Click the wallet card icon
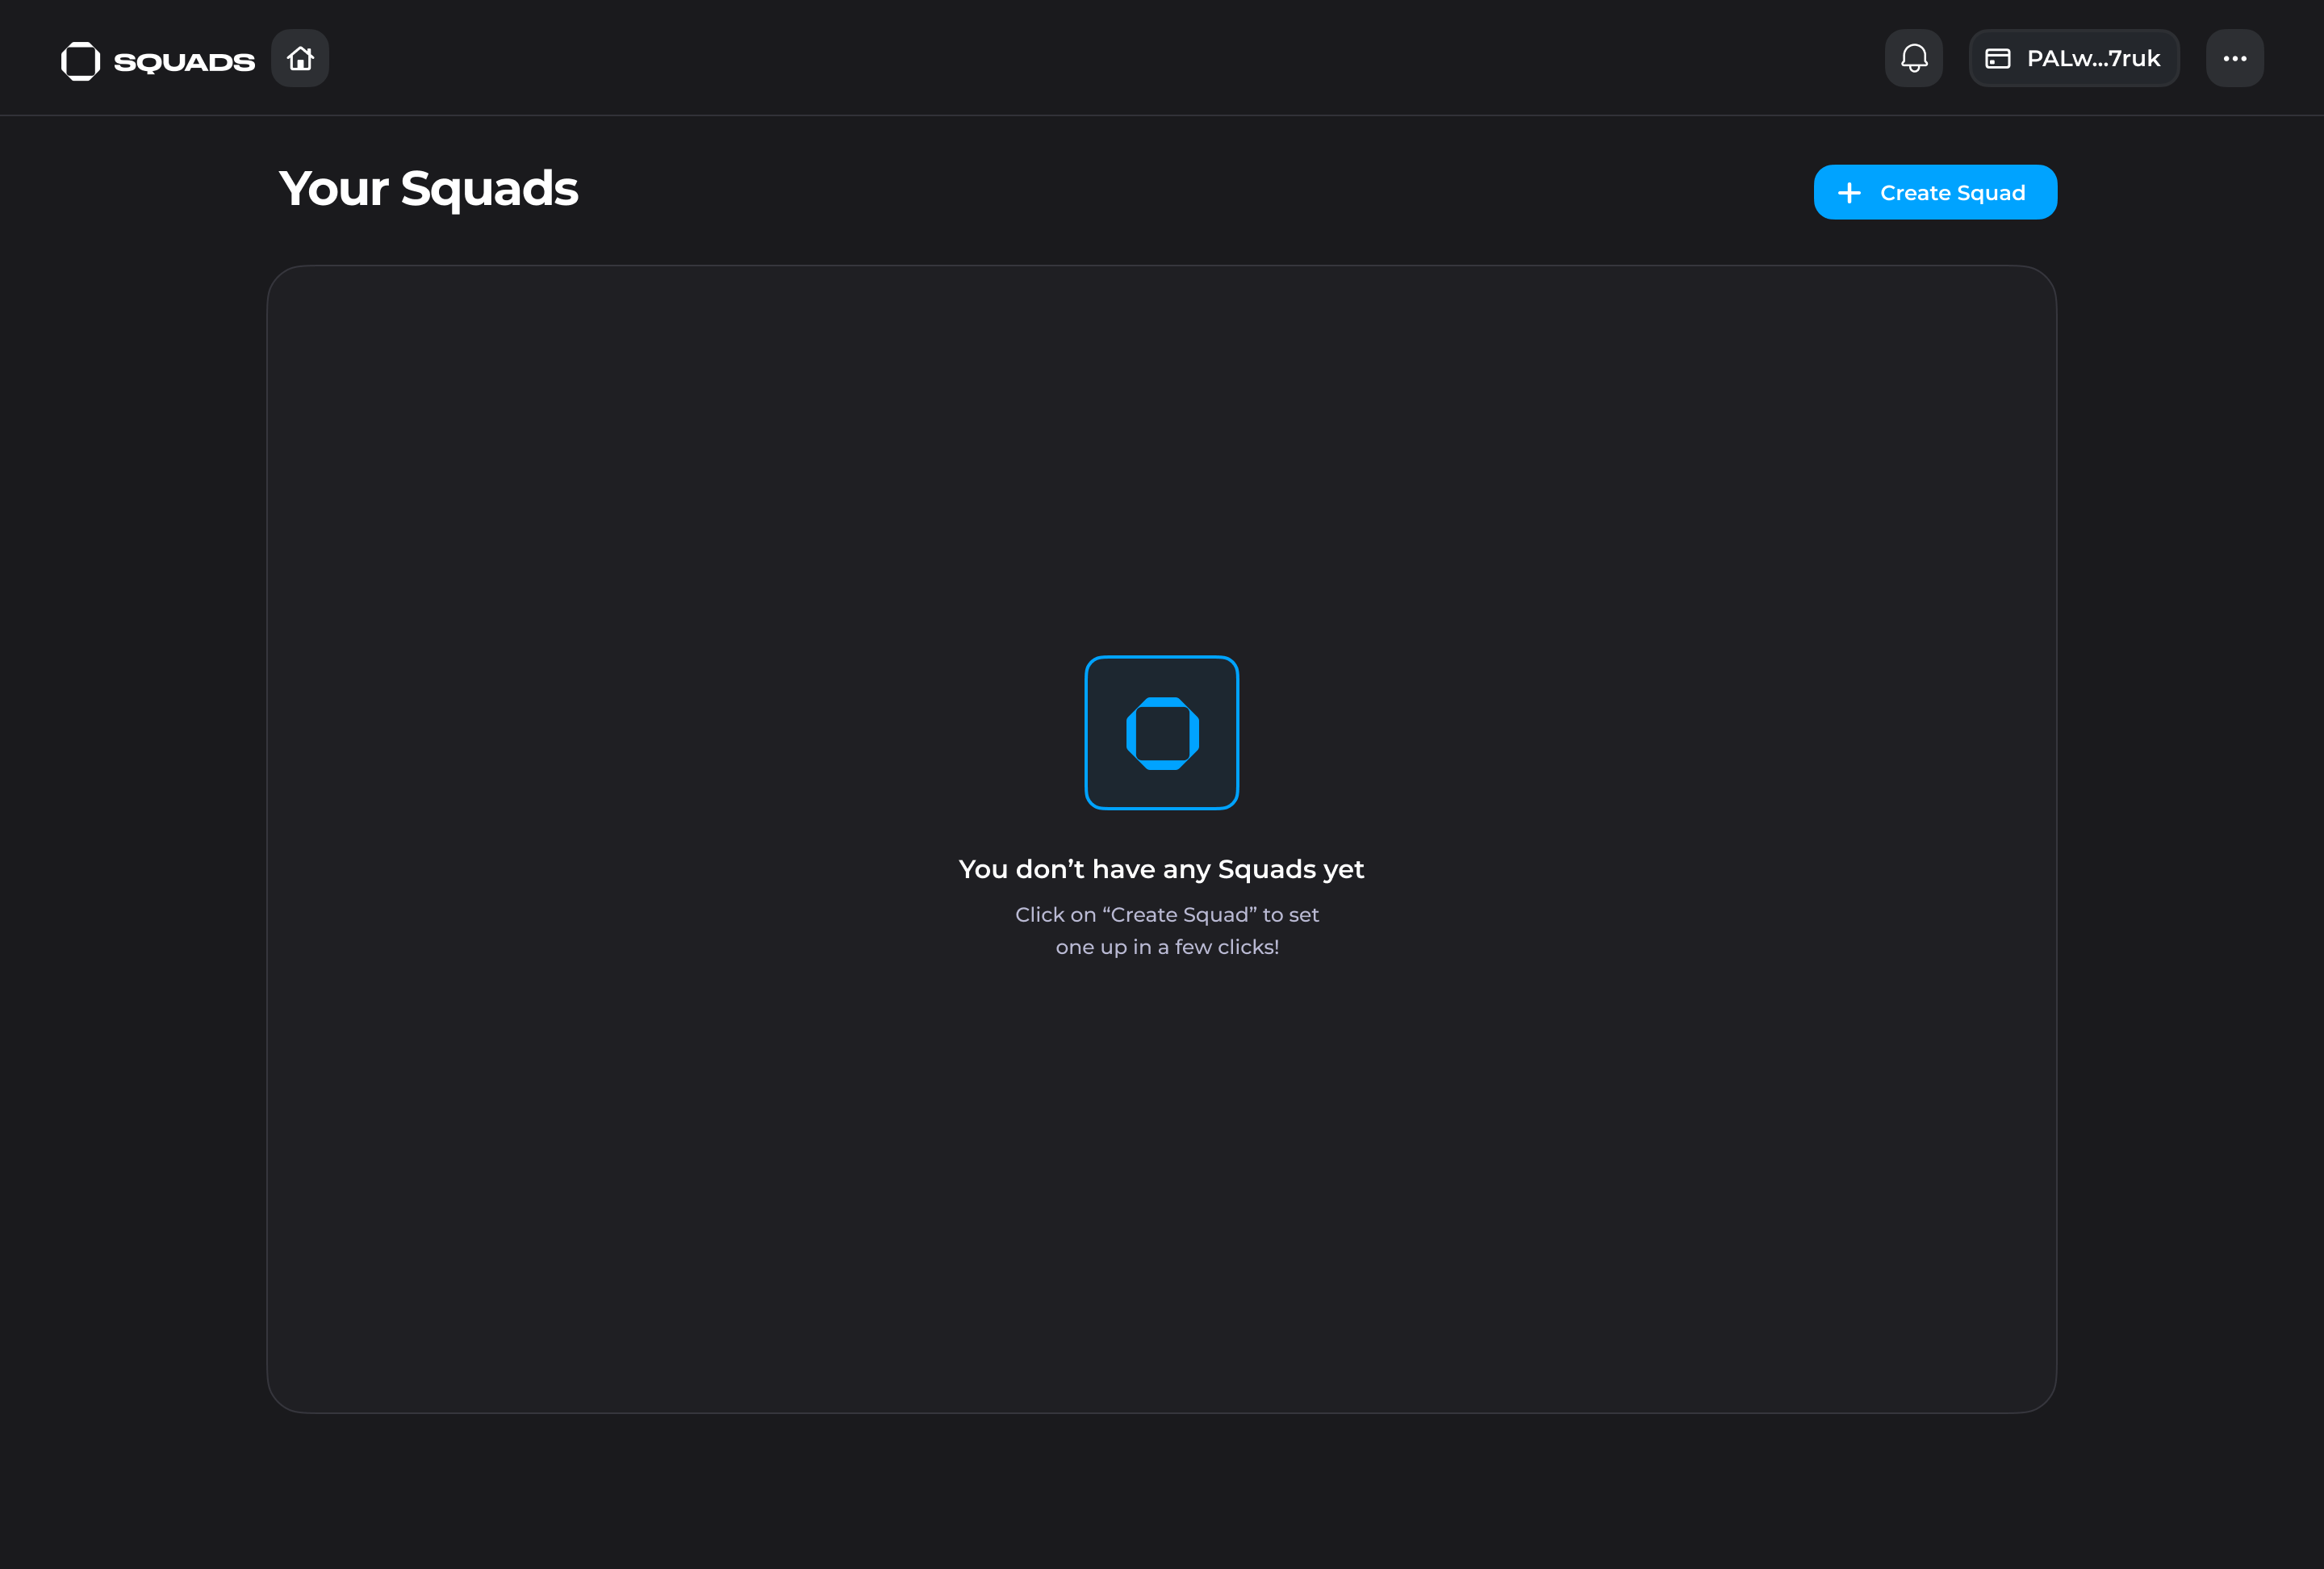Screen dimensions: 2324x1569 1997,59
